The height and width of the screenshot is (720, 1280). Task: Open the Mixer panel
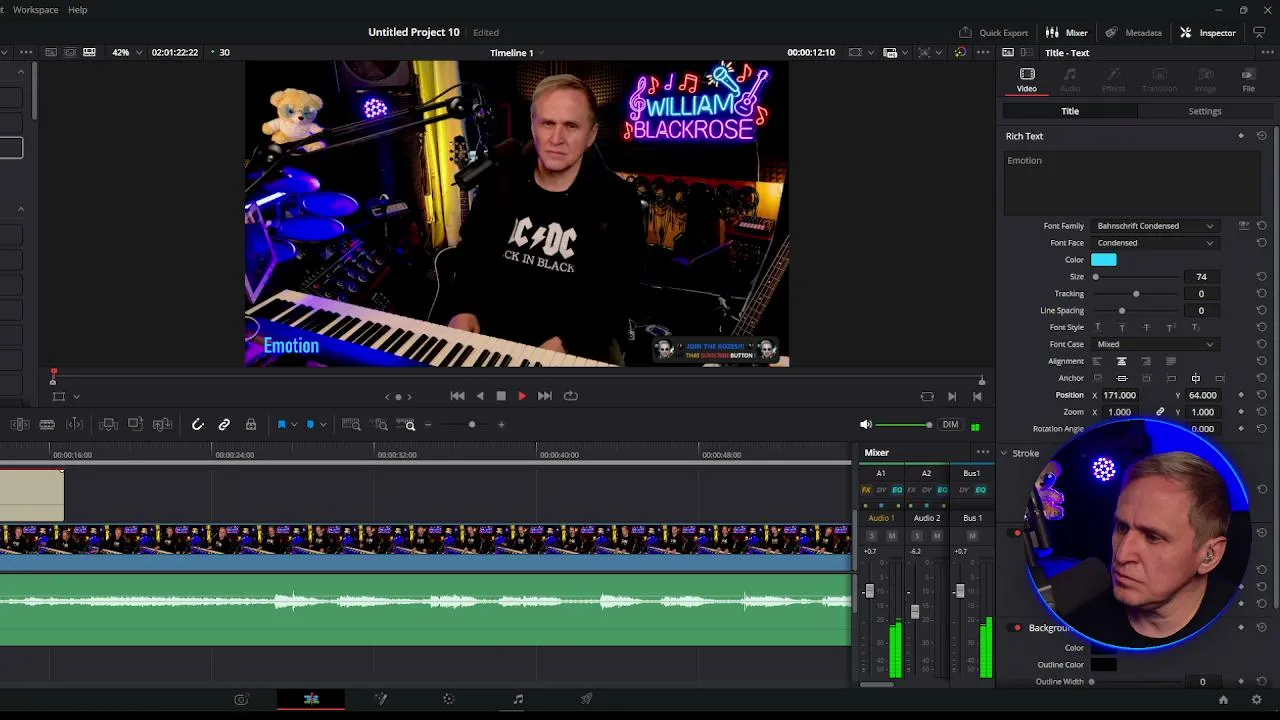[x=1067, y=33]
